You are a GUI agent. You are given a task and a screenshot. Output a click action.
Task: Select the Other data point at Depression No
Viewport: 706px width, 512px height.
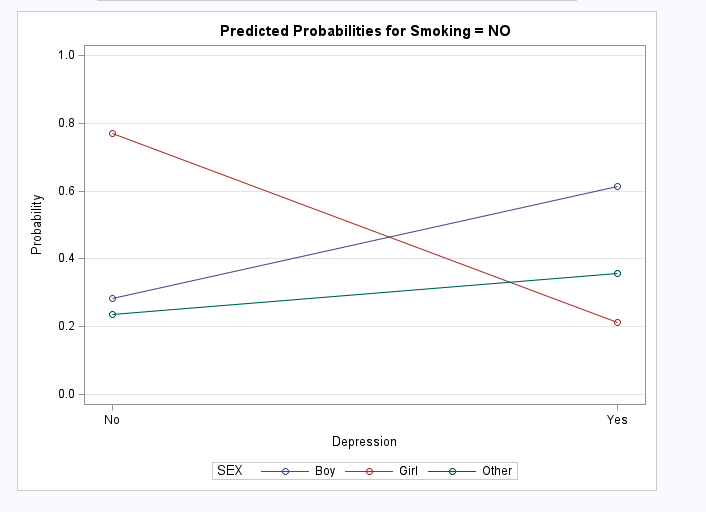(113, 314)
